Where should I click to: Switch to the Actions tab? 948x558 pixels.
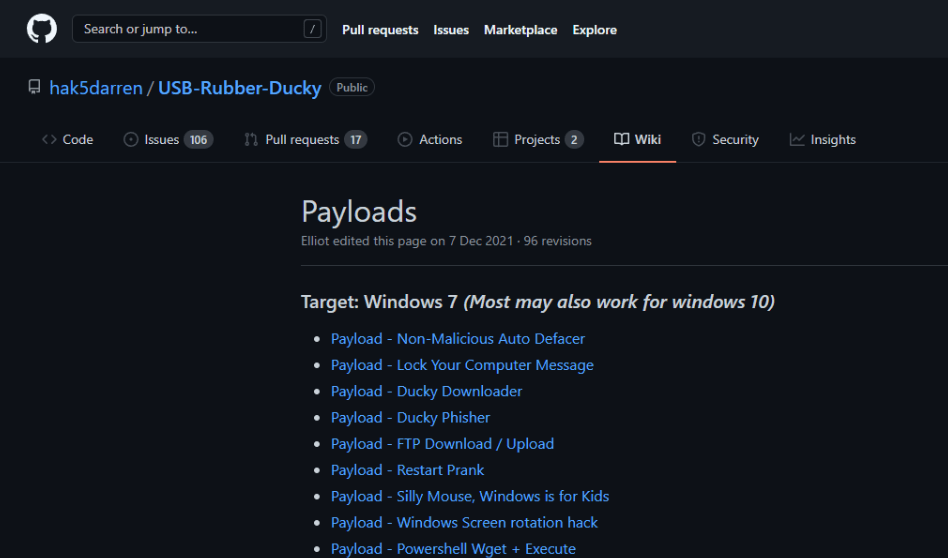[441, 140]
